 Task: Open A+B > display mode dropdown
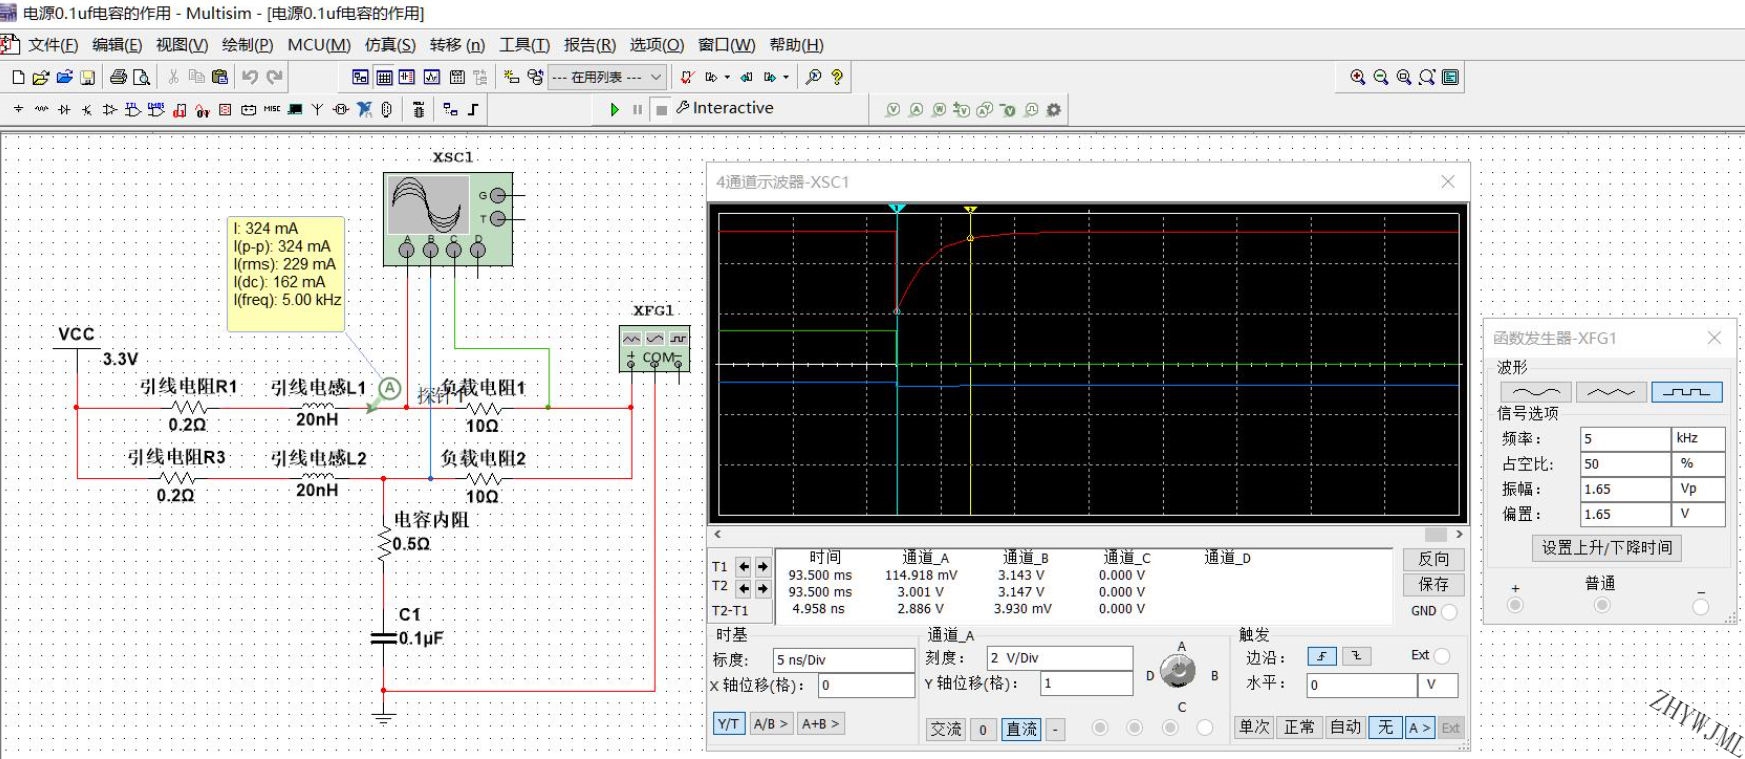coord(821,724)
